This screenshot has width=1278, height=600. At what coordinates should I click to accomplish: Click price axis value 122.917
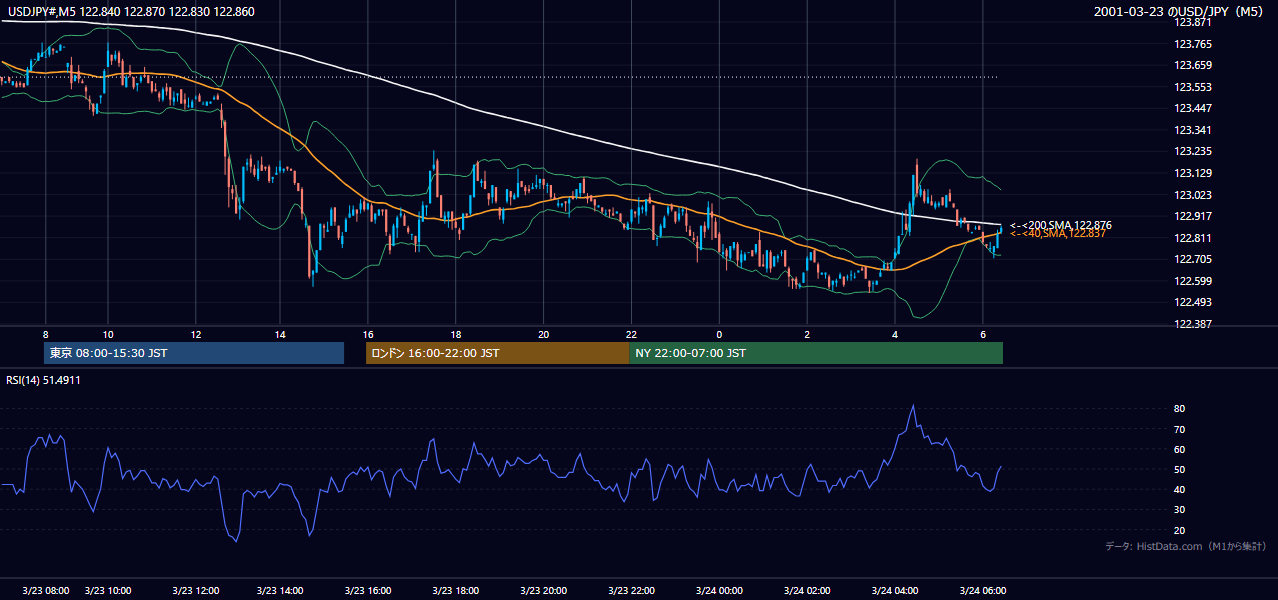(x=1193, y=216)
